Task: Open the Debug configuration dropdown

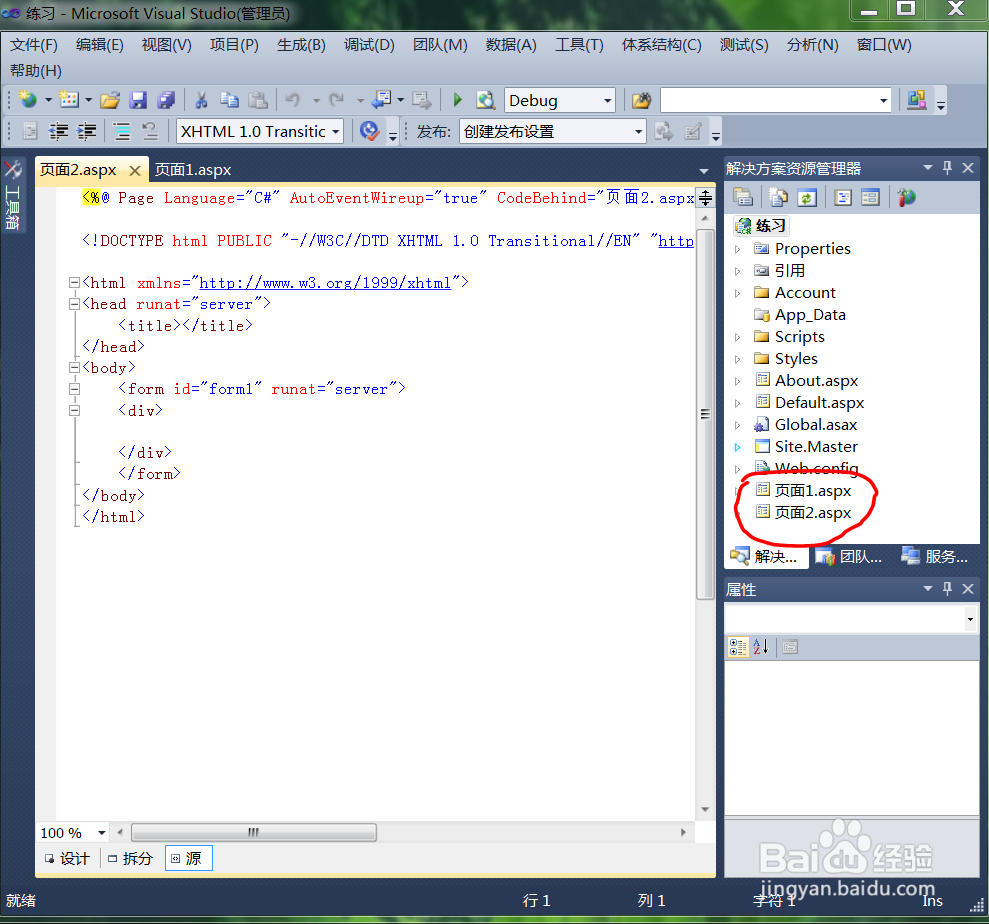Action: [x=607, y=100]
